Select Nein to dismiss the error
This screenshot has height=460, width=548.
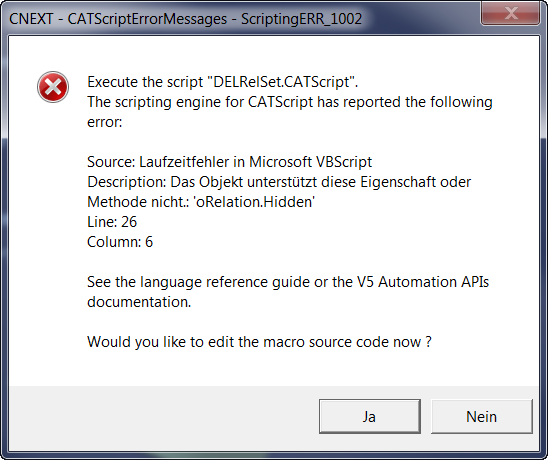pyautogui.click(x=482, y=416)
